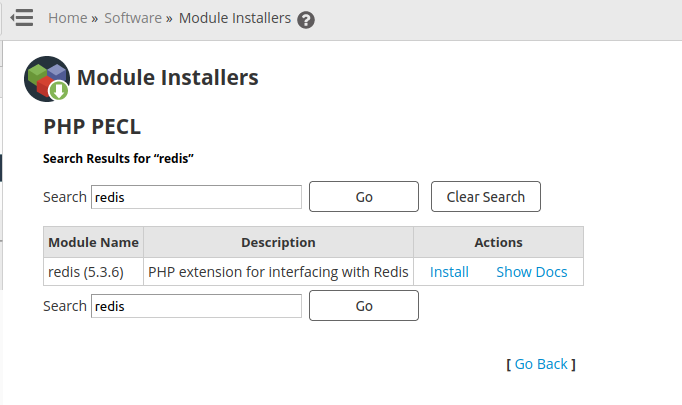Open Software breadcrumb link
Viewport: 682px width, 405px height.
click(x=133, y=18)
